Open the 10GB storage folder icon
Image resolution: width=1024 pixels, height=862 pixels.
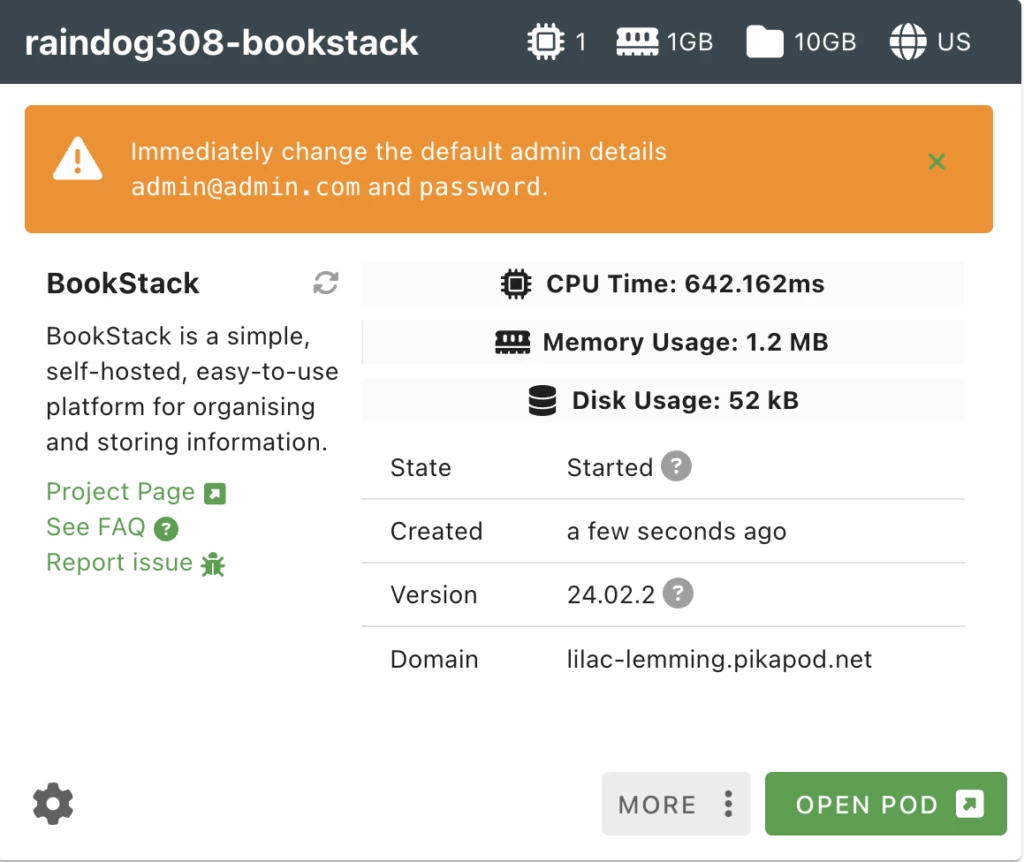pos(766,41)
